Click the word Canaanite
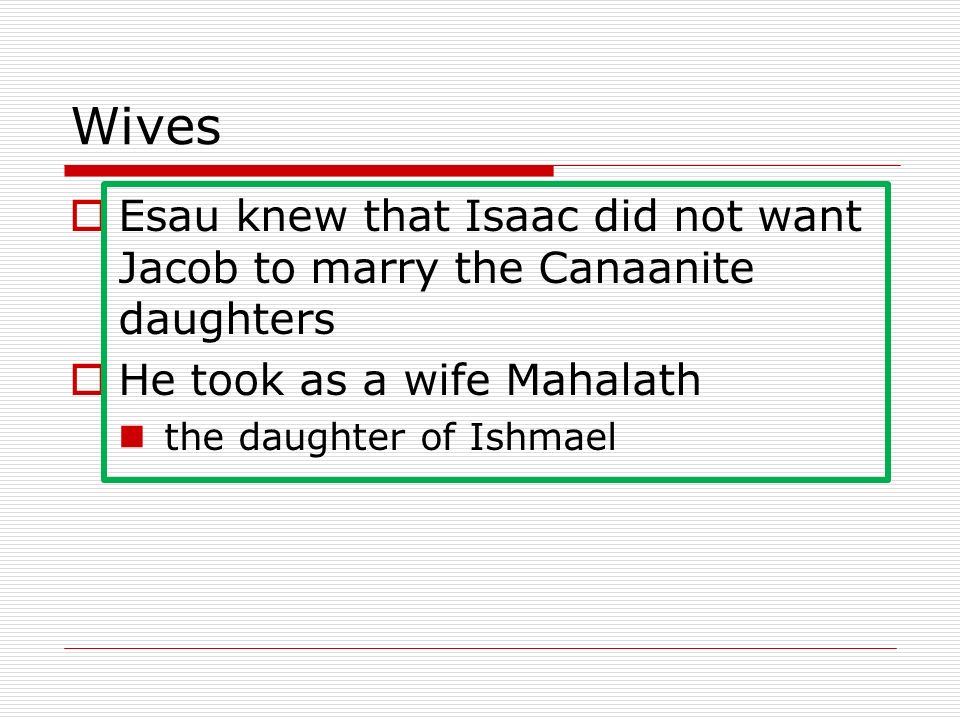The height and width of the screenshot is (720, 960). click(646, 268)
